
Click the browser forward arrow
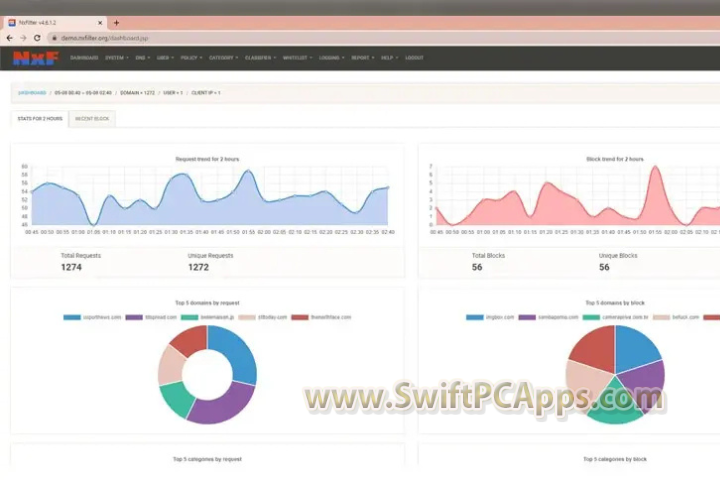point(23,38)
